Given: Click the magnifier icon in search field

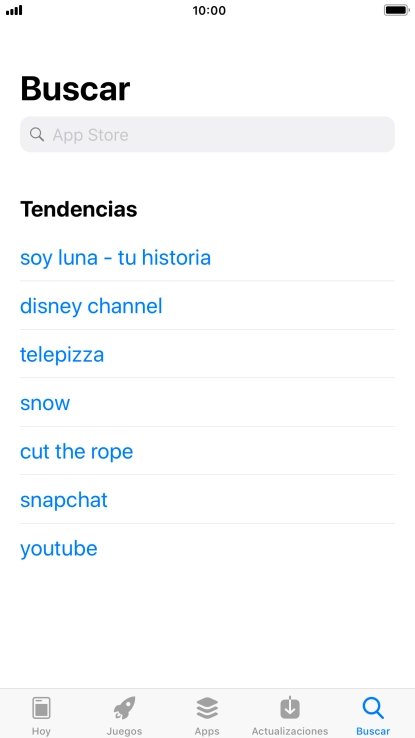Looking at the screenshot, I should (x=37, y=135).
